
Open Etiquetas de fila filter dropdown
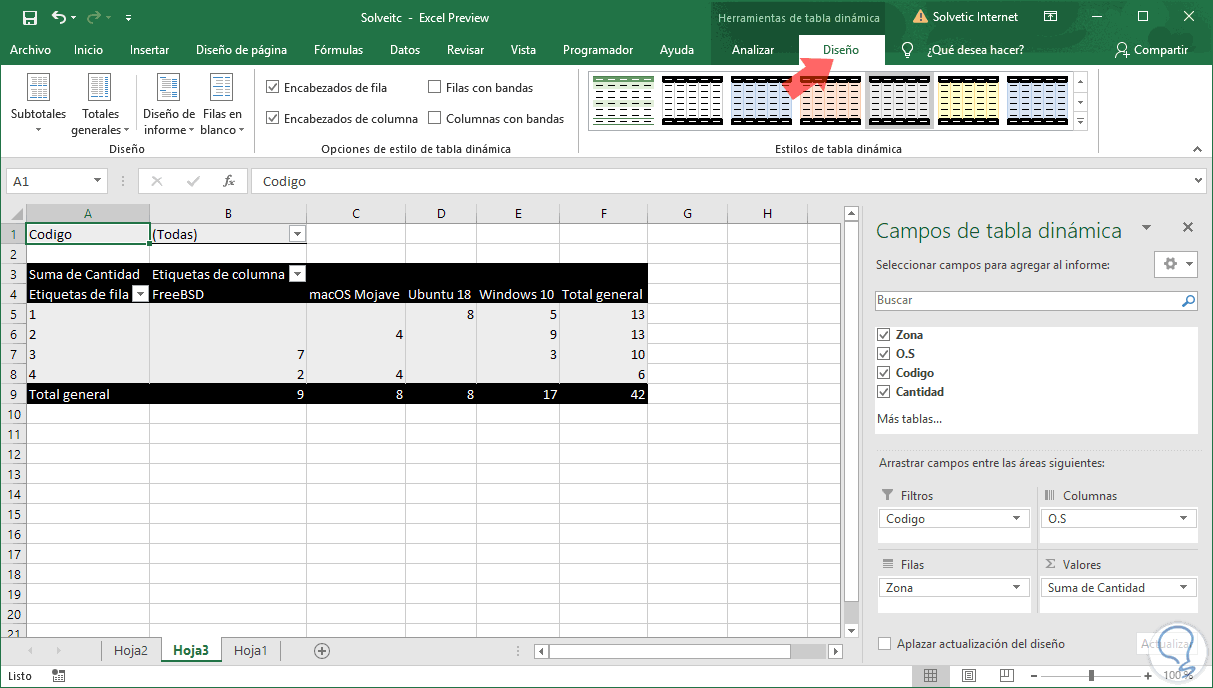point(138,294)
